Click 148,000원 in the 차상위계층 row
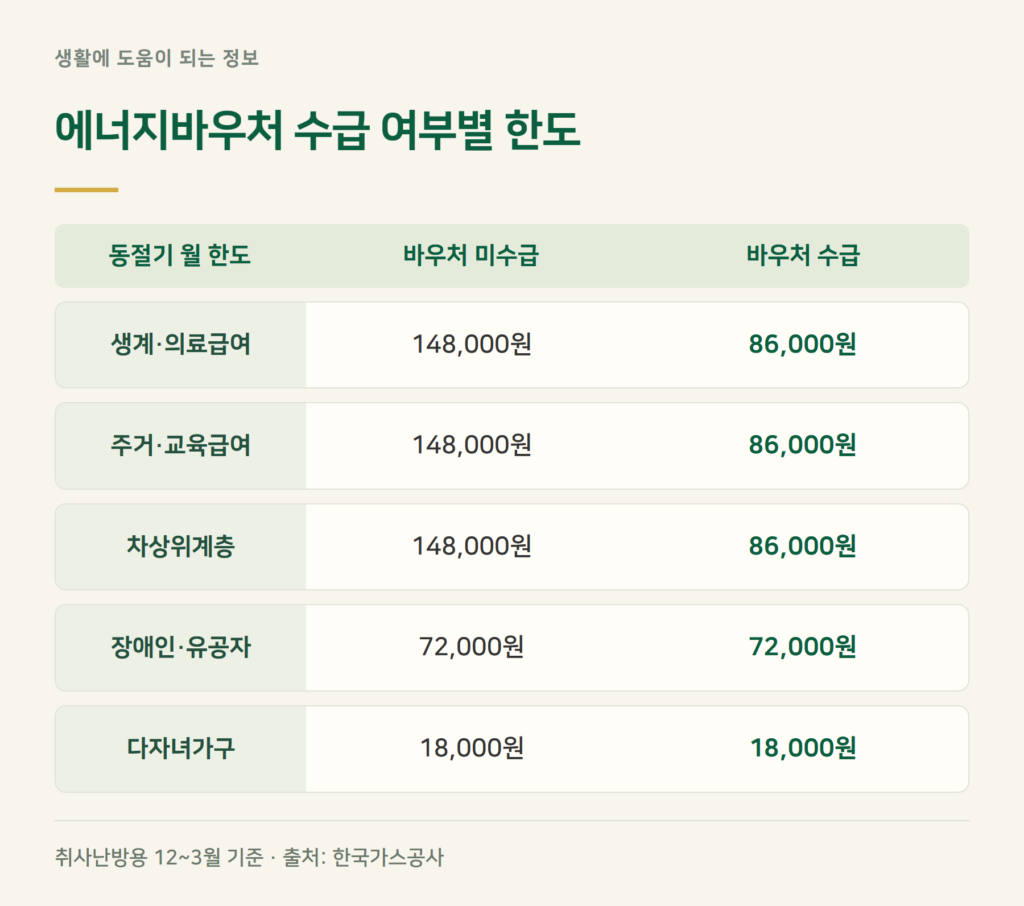Screen dimensions: 1024x906 (472, 546)
